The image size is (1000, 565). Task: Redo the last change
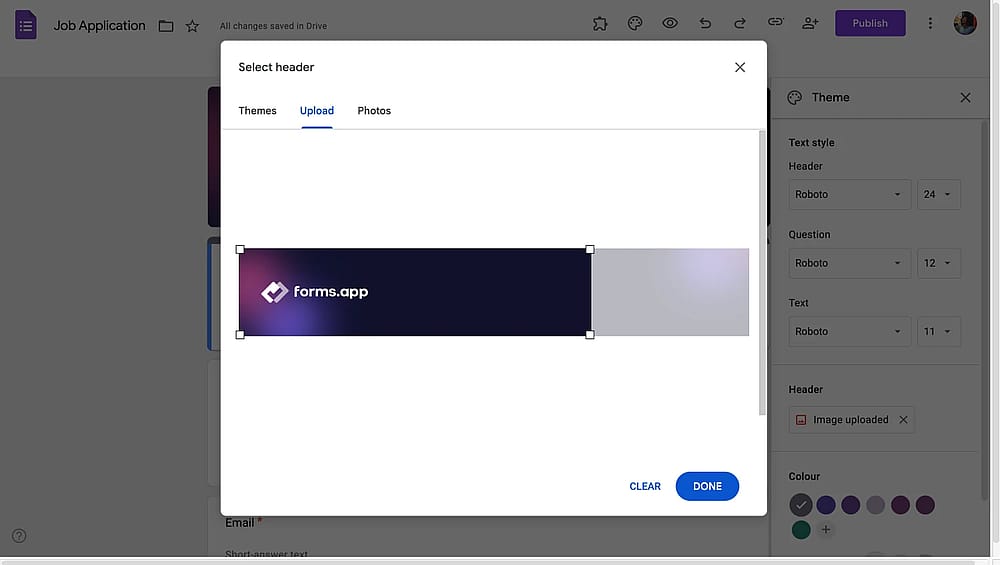point(740,24)
